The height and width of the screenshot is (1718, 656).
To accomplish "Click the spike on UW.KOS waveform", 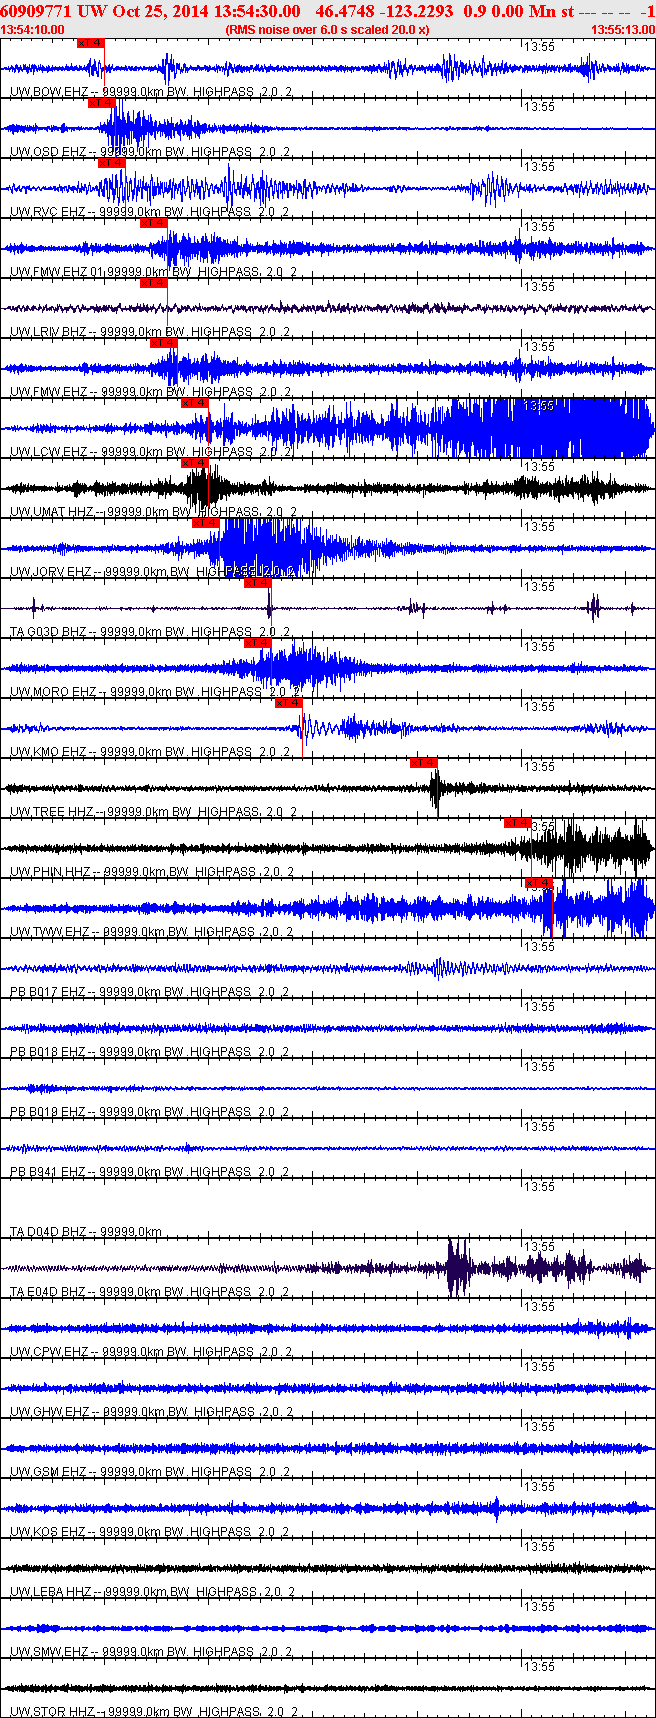I will [x=497, y=1508].
